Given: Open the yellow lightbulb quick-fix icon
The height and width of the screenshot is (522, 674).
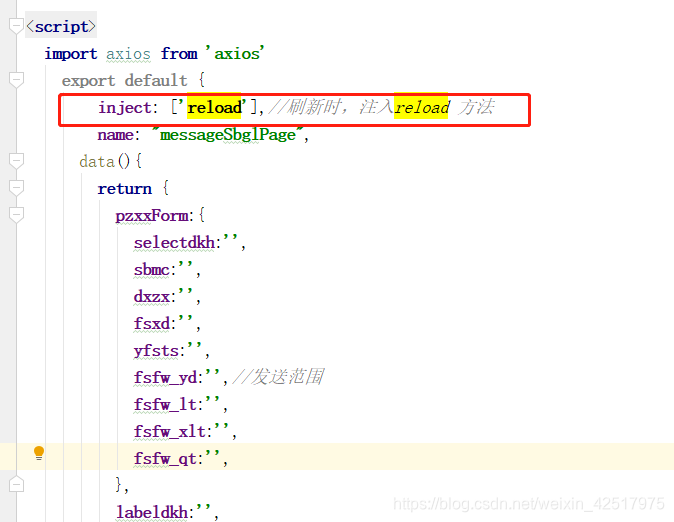Looking at the screenshot, I should [39, 453].
